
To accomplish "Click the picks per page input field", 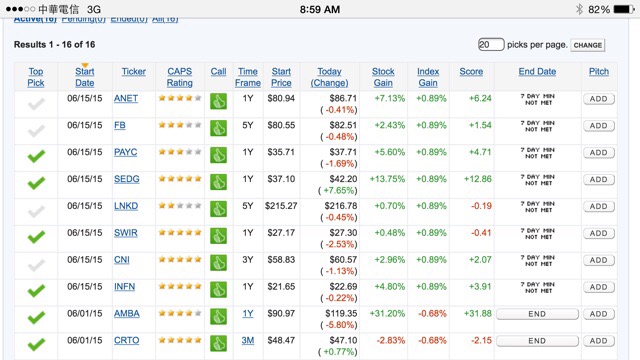I will (491, 44).
